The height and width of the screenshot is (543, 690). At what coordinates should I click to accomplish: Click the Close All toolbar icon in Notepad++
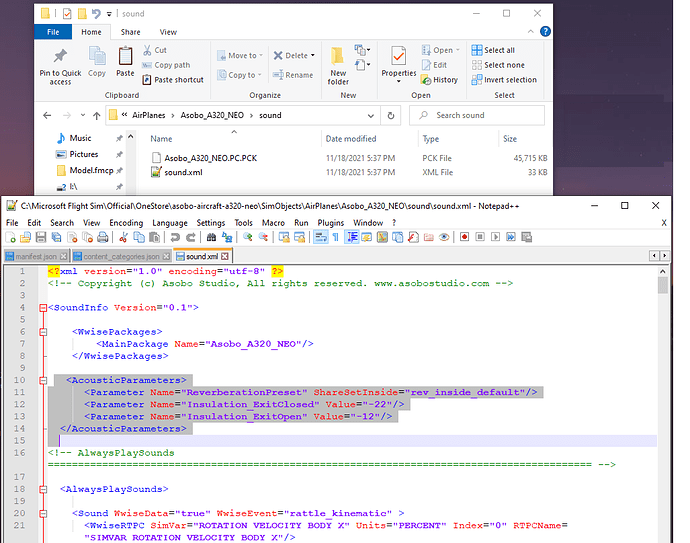coord(88,238)
